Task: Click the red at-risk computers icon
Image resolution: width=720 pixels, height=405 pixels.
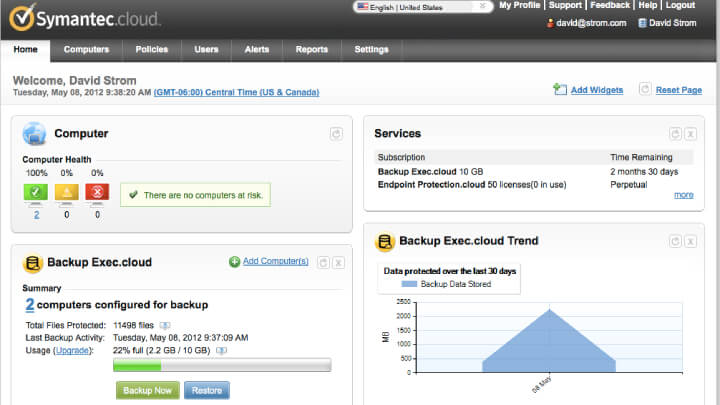Action: 97,194
